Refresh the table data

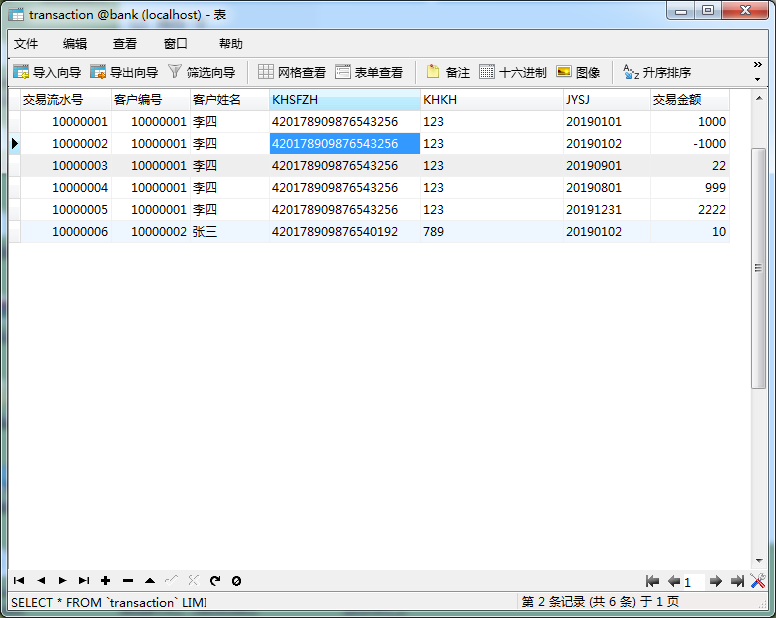(215, 580)
